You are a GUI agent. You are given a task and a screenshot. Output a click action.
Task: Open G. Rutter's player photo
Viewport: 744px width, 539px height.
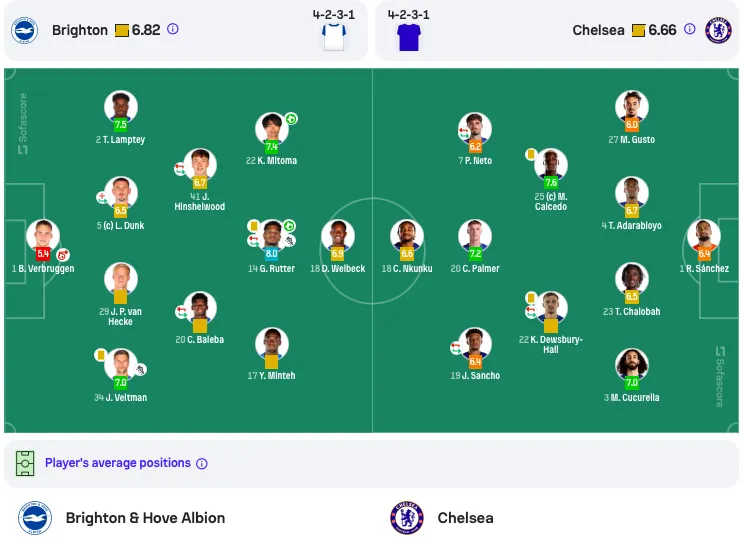[x=272, y=235]
